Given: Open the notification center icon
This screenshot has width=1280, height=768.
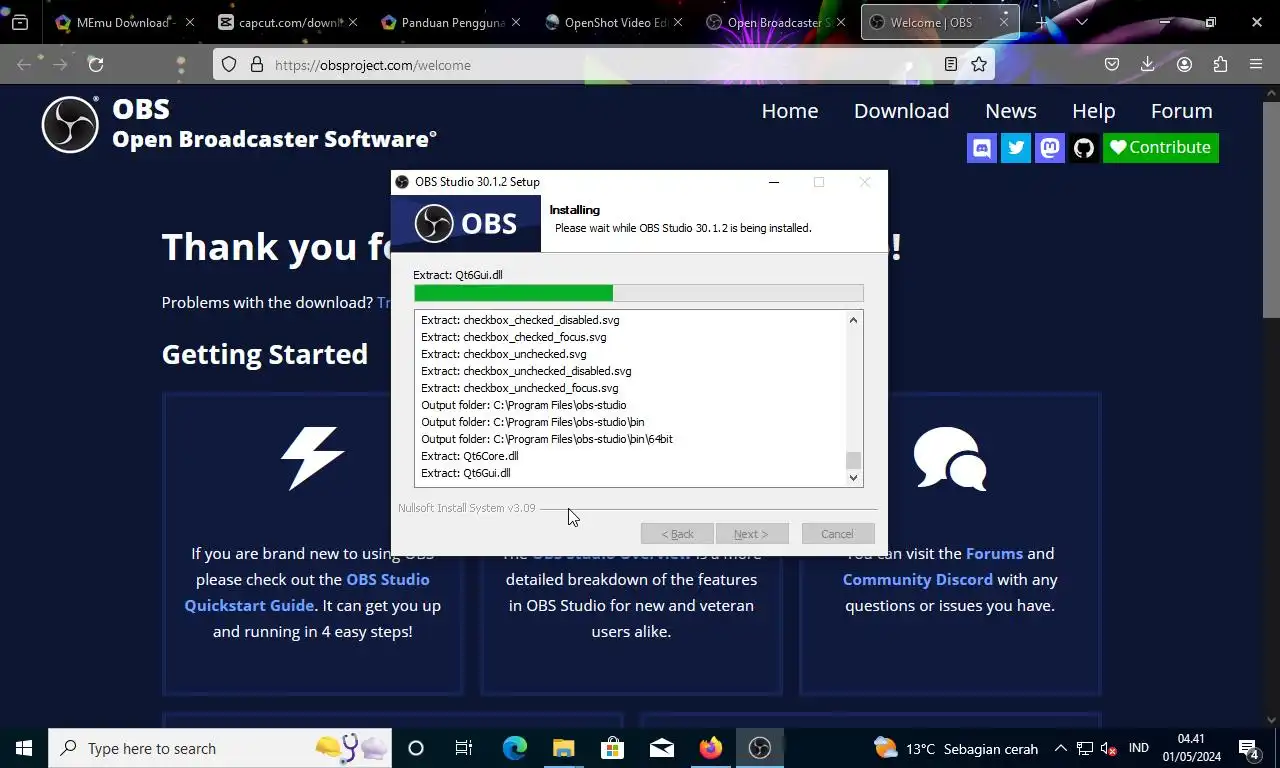Looking at the screenshot, I should tap(1248, 748).
